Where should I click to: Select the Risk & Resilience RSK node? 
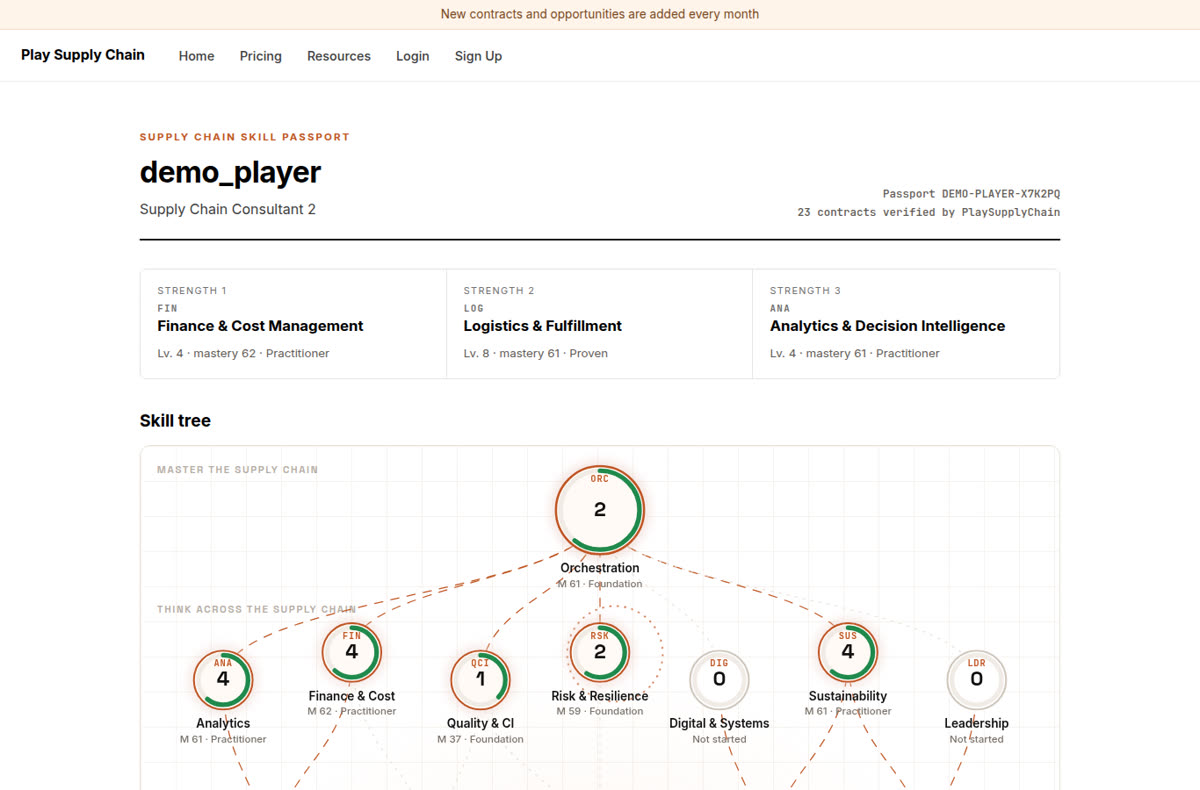(600, 652)
